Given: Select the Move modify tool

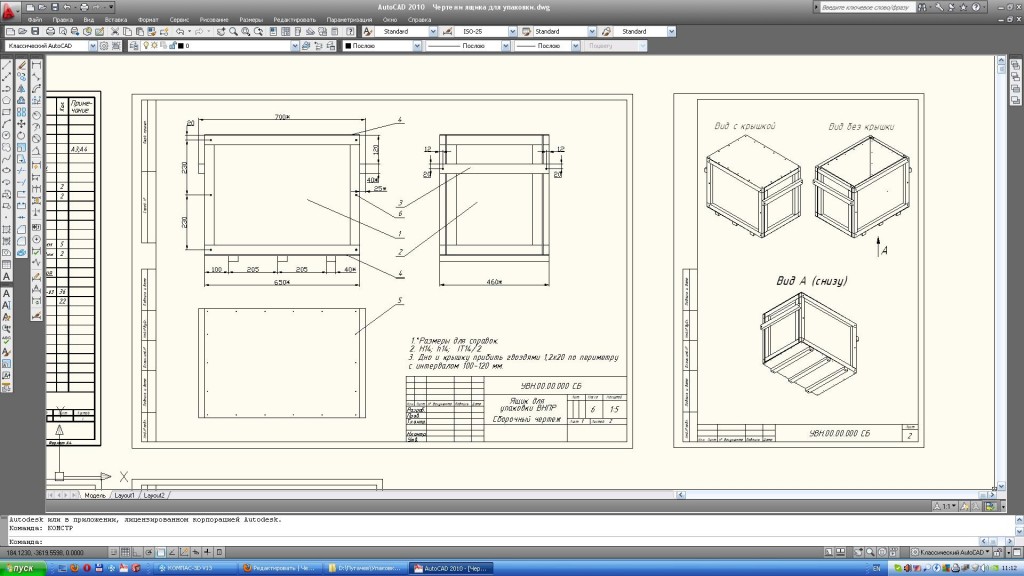Looking at the screenshot, I should [22, 124].
